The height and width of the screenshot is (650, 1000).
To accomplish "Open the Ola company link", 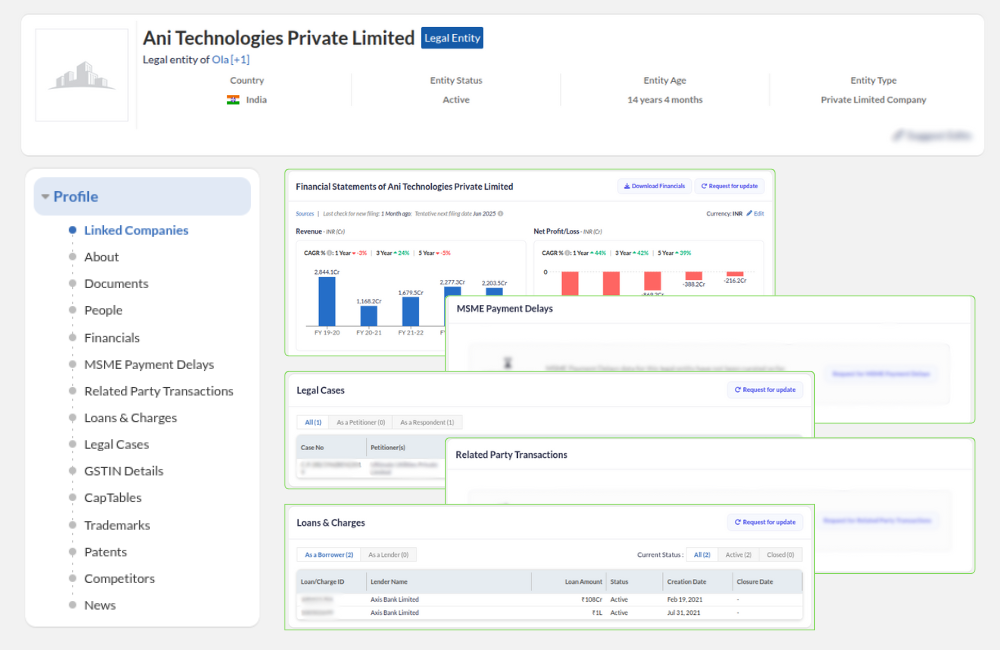I will coord(220,60).
